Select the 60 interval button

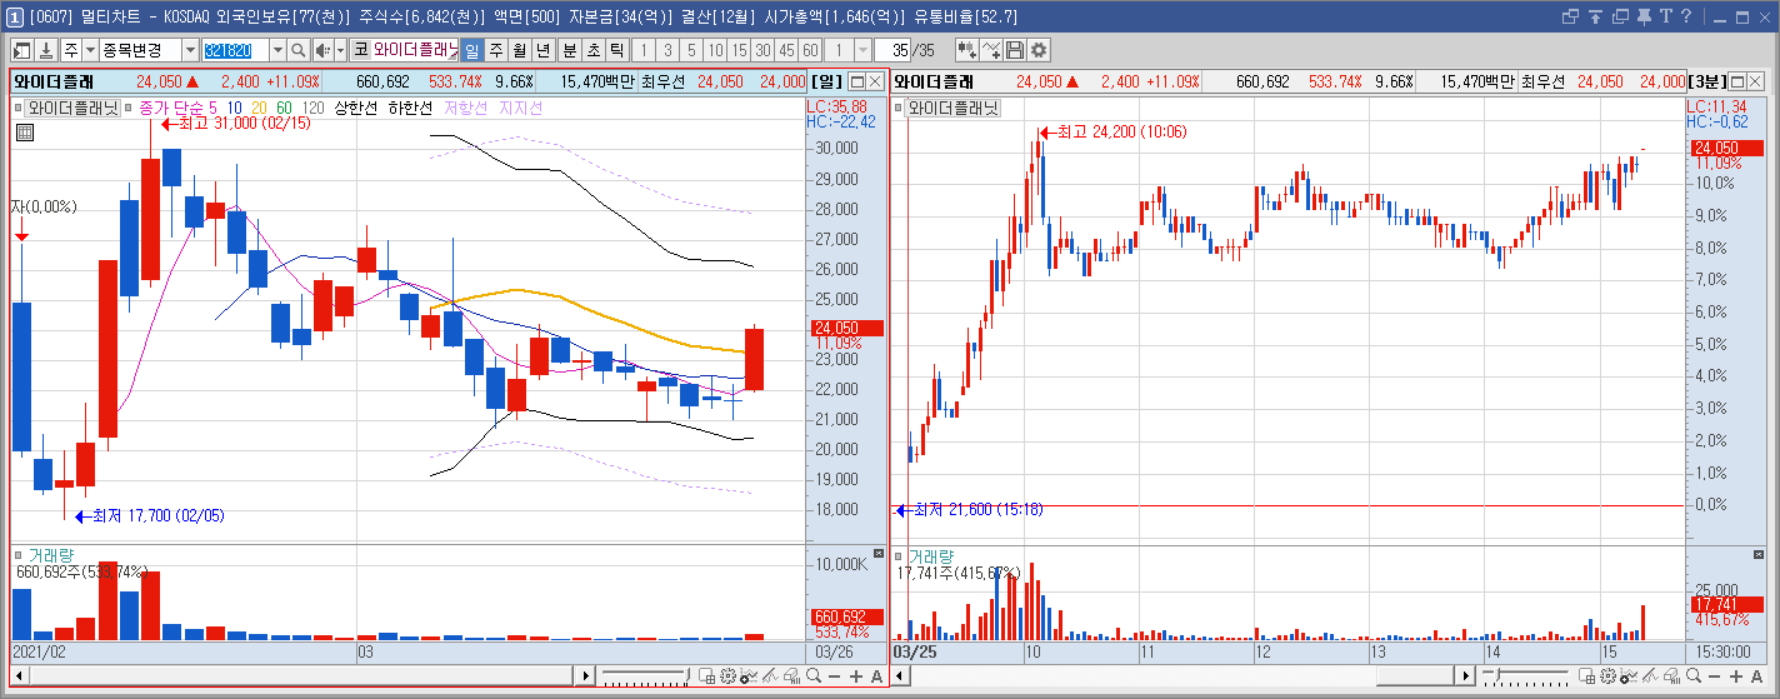810,50
